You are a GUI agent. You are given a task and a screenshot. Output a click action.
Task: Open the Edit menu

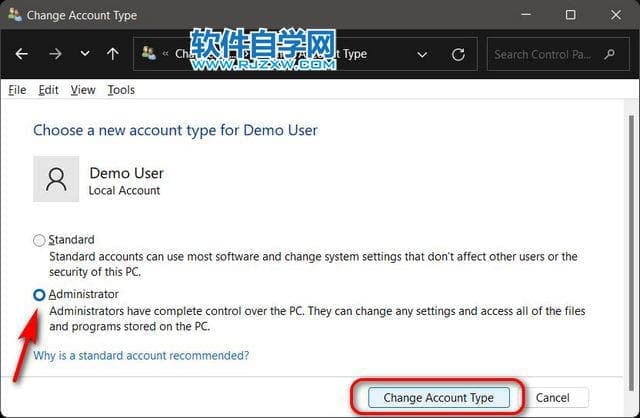coord(48,90)
